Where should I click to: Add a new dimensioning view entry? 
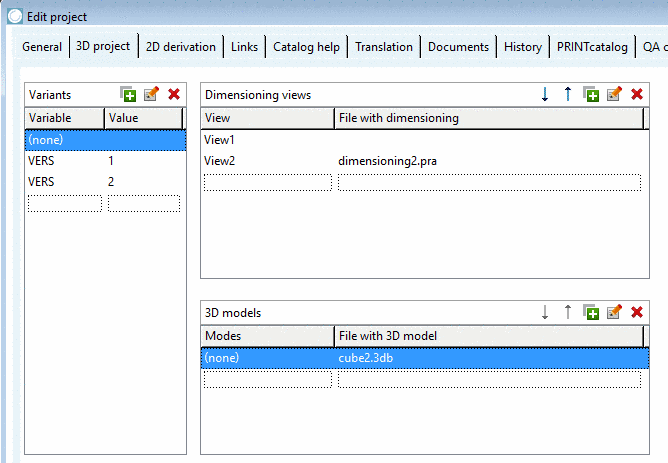[591, 94]
